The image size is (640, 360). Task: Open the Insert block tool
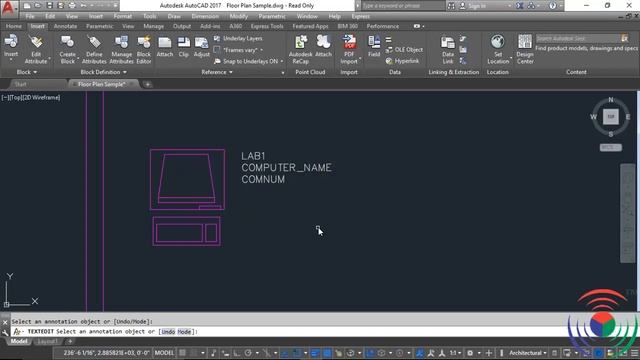pyautogui.click(x=11, y=46)
